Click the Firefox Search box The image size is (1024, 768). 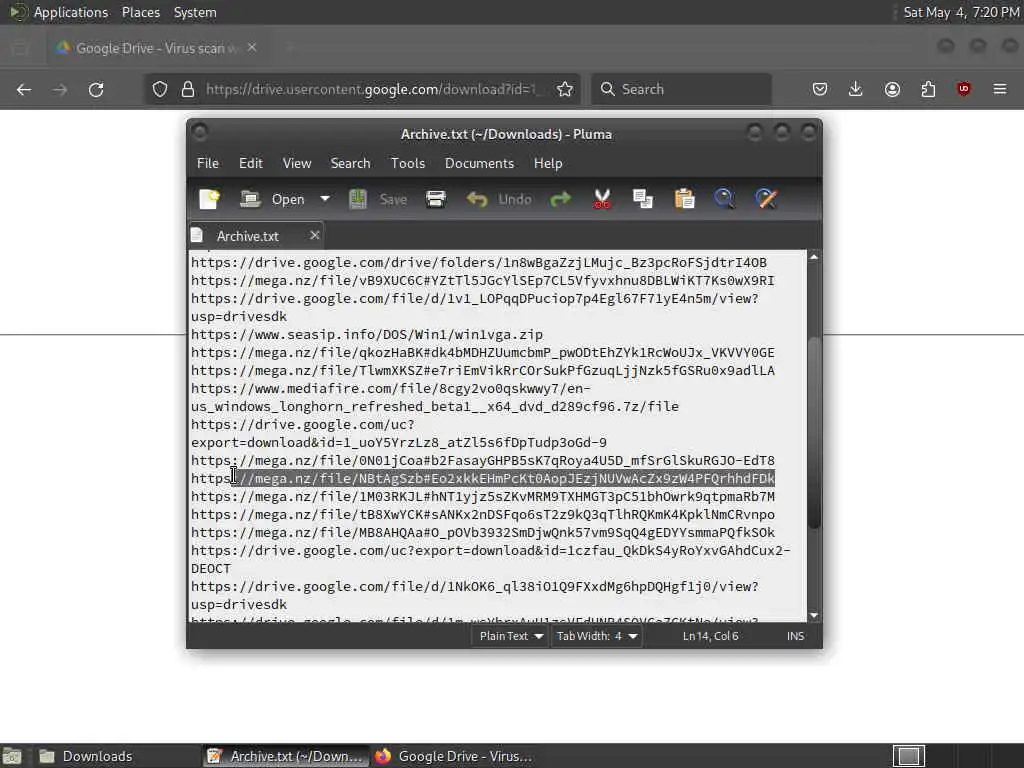tap(682, 89)
